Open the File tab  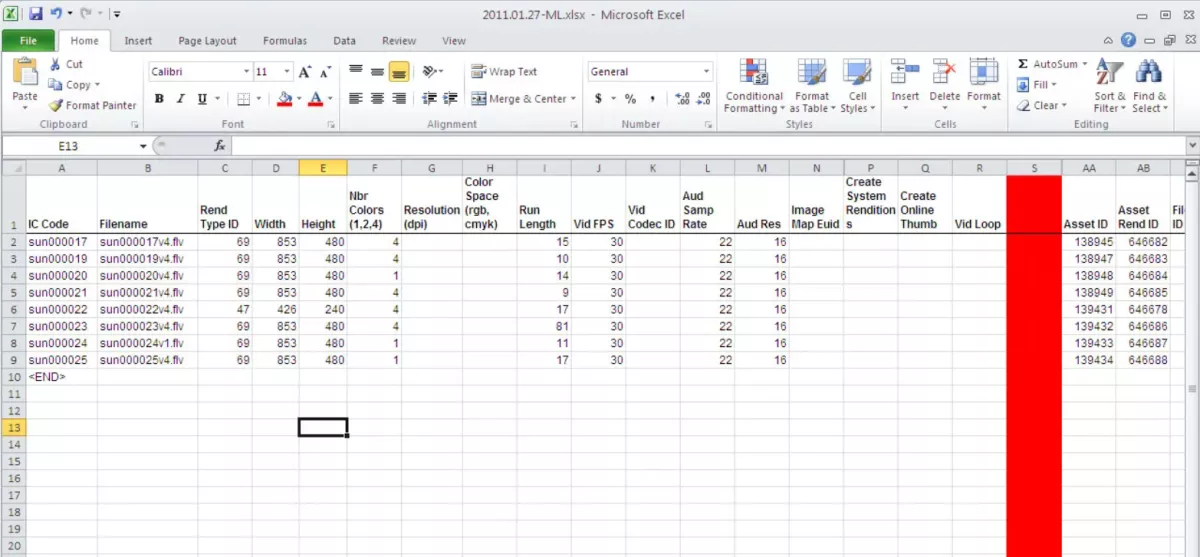coord(28,41)
